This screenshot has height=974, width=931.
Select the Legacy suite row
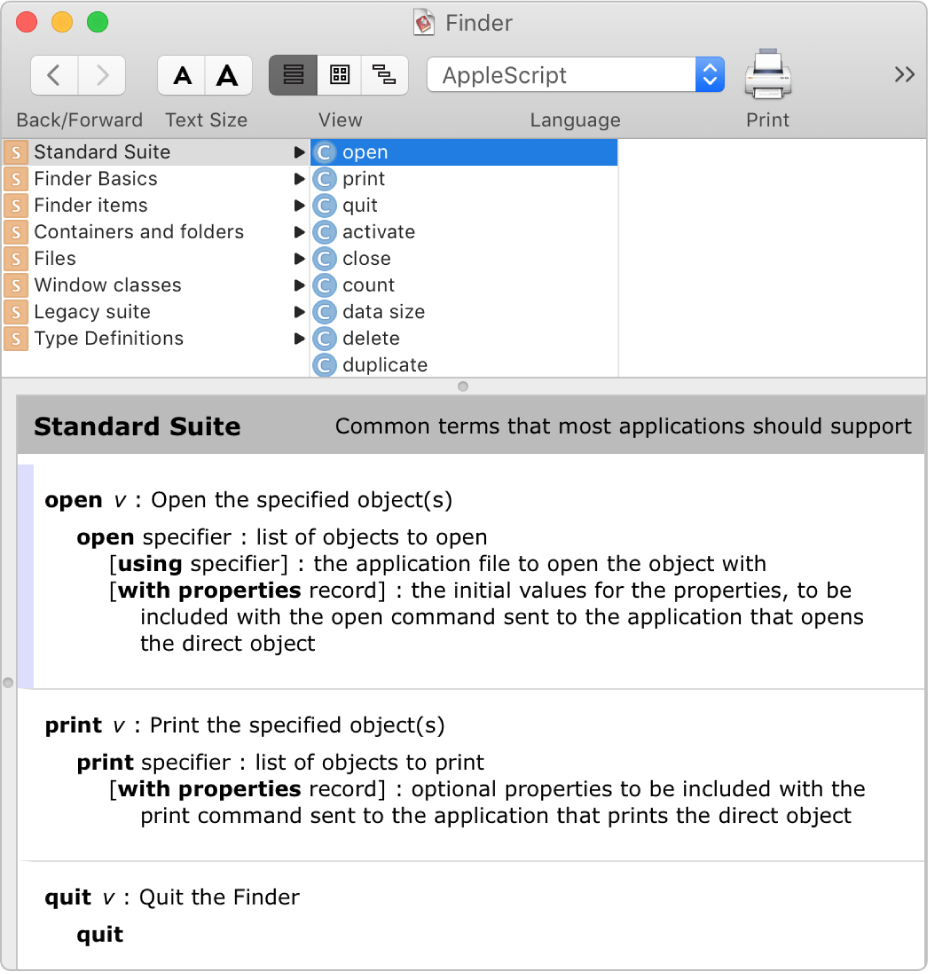click(x=155, y=312)
